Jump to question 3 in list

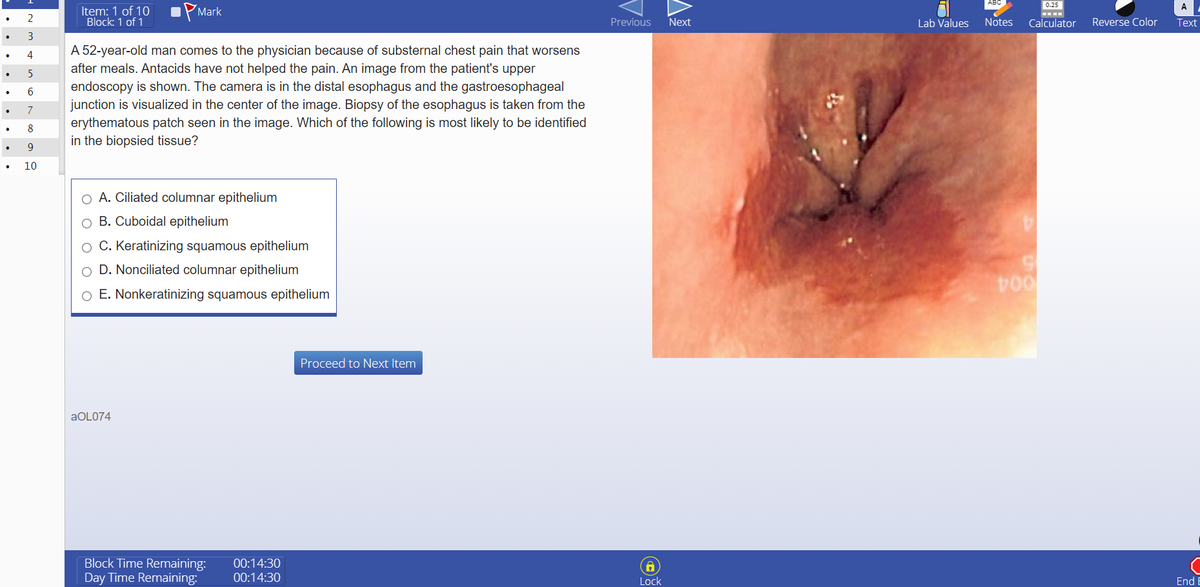(30, 37)
